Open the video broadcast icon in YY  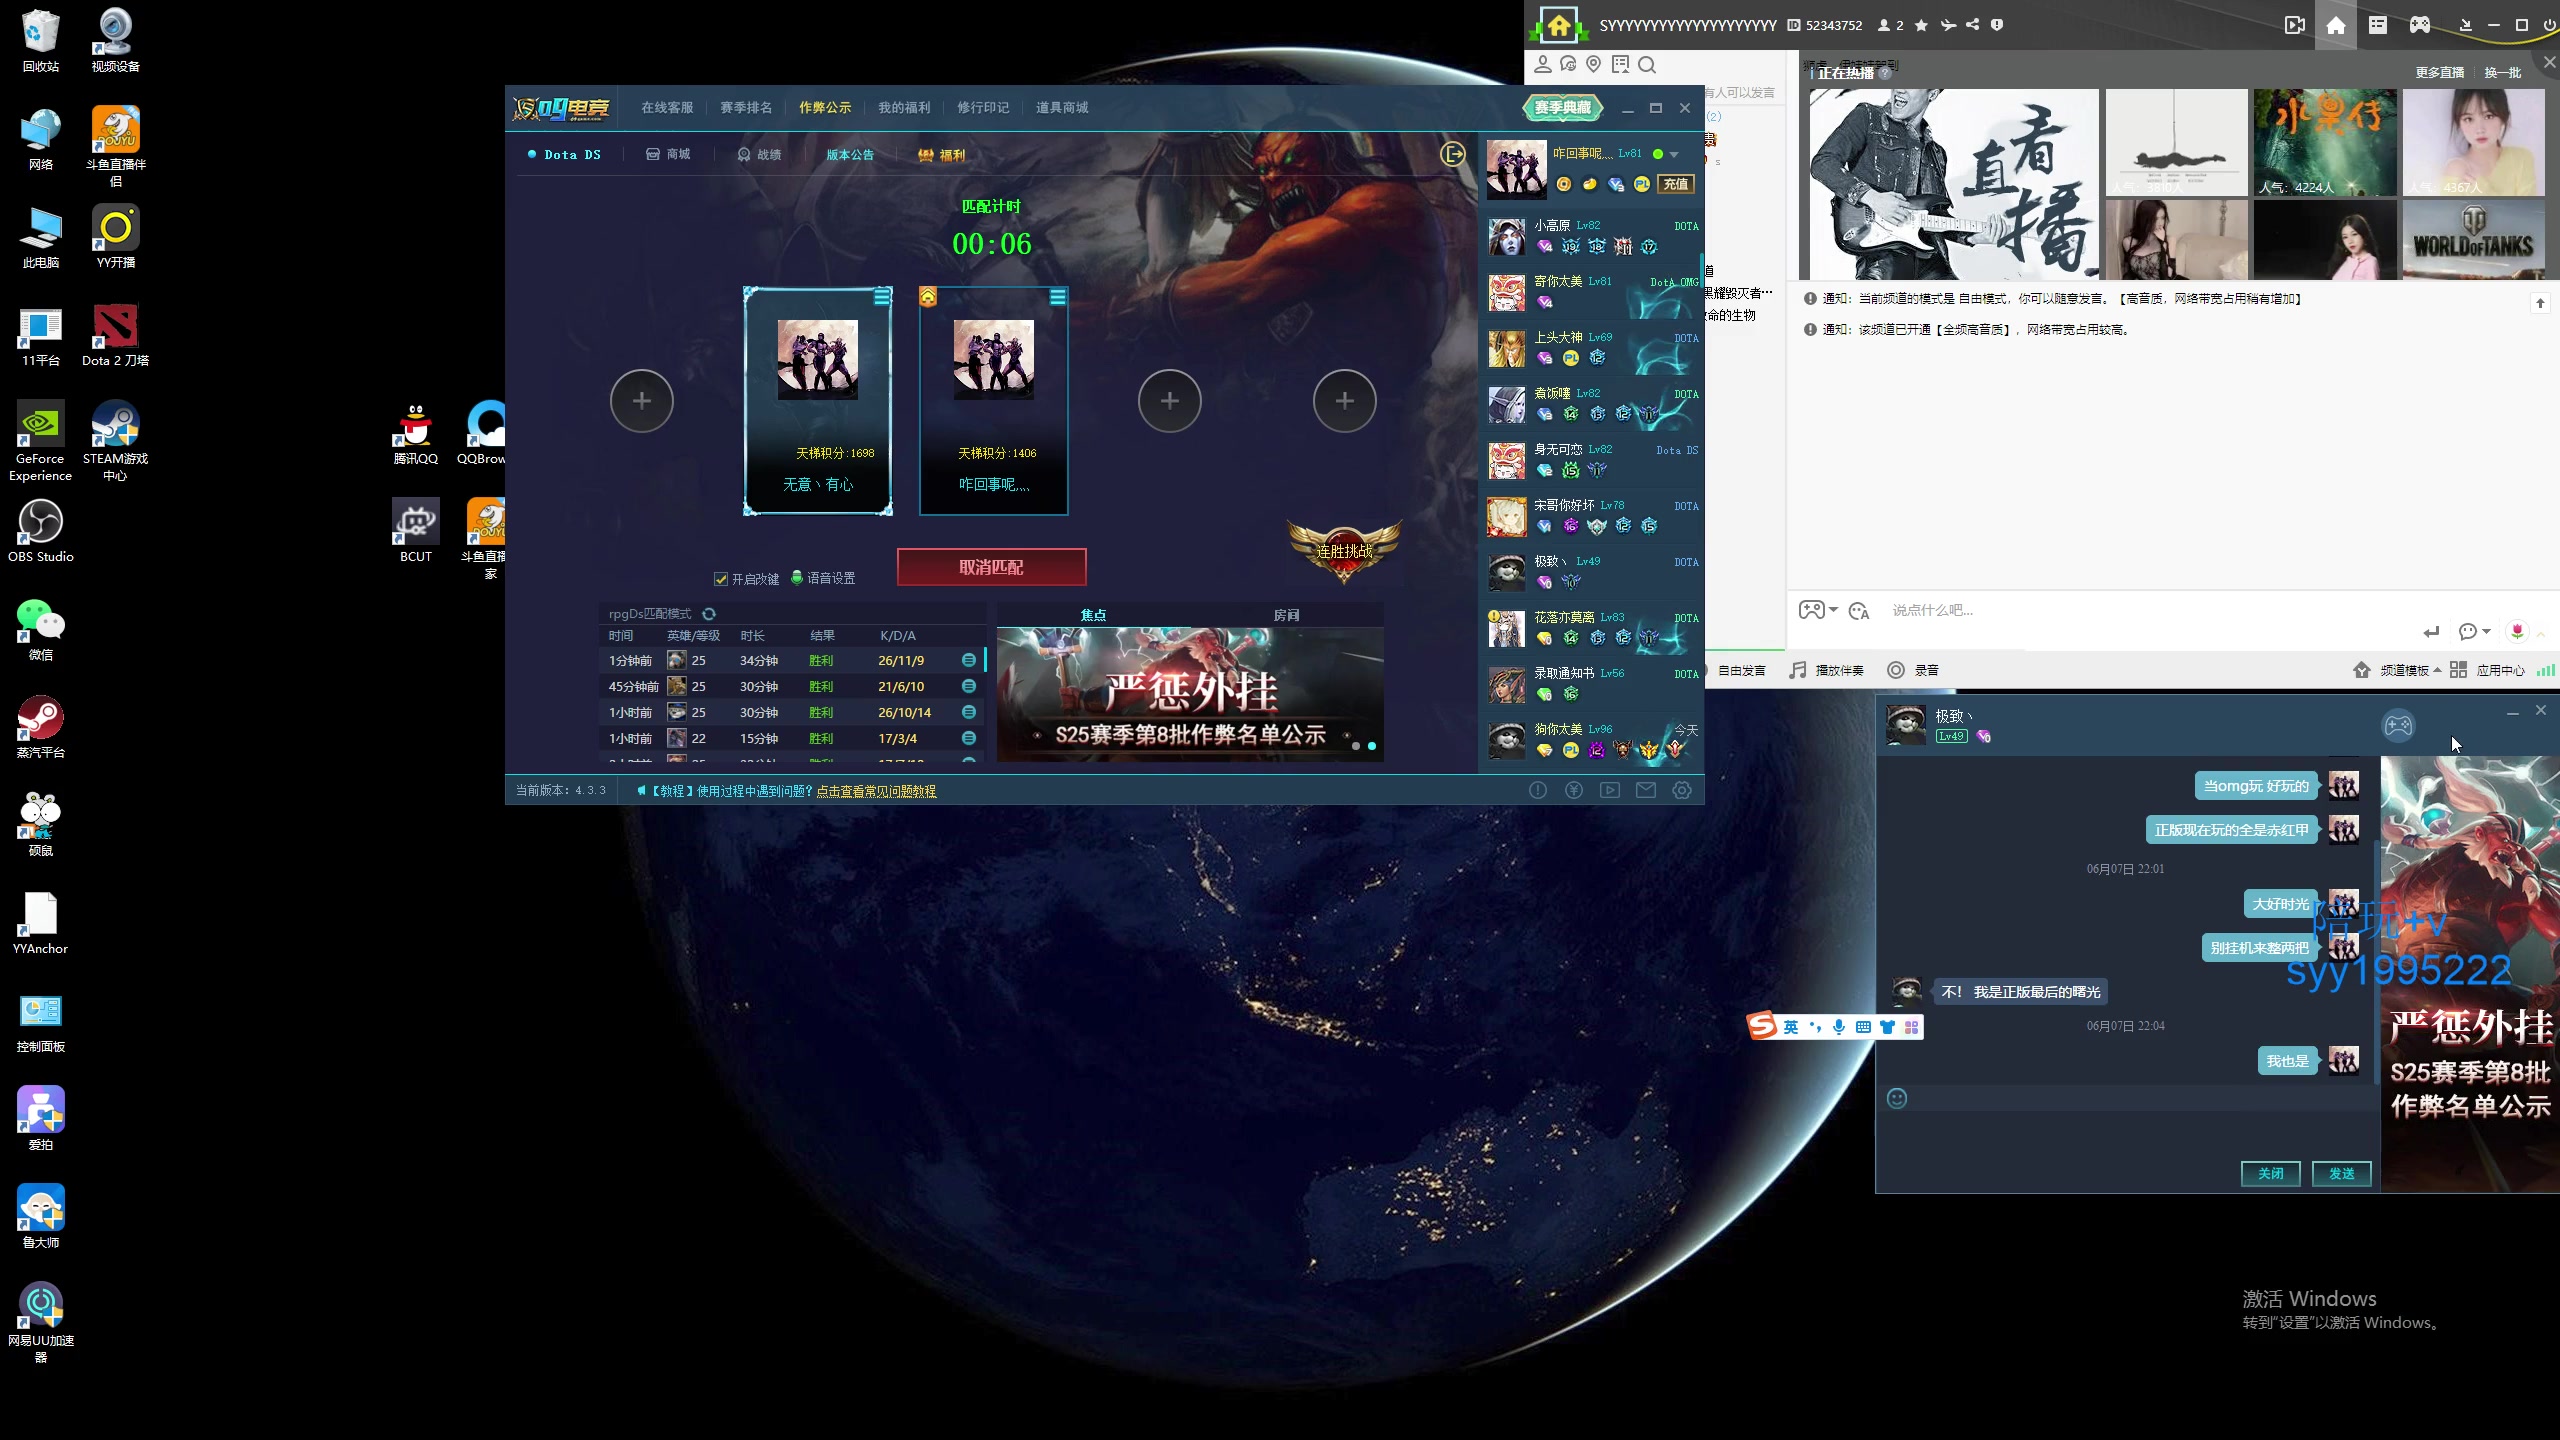[x=2295, y=25]
